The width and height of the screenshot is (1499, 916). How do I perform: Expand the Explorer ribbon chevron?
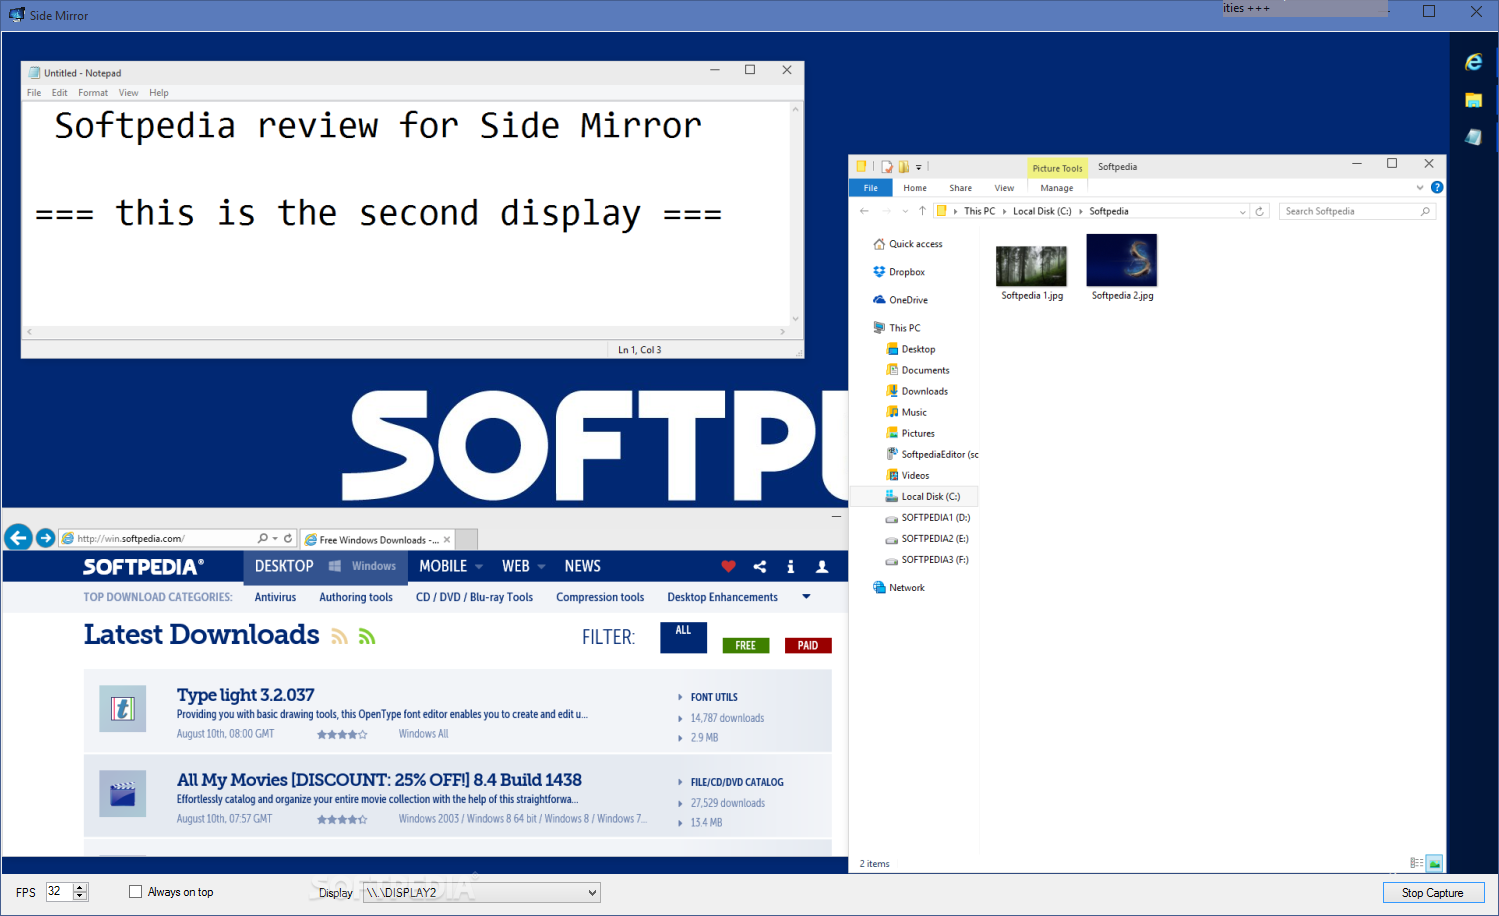(x=1420, y=187)
